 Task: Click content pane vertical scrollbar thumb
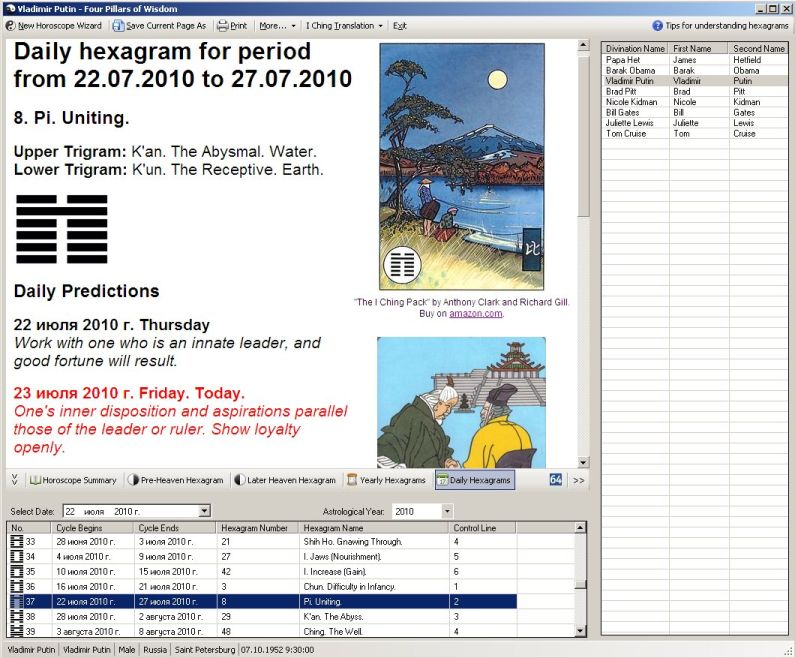[x=583, y=135]
